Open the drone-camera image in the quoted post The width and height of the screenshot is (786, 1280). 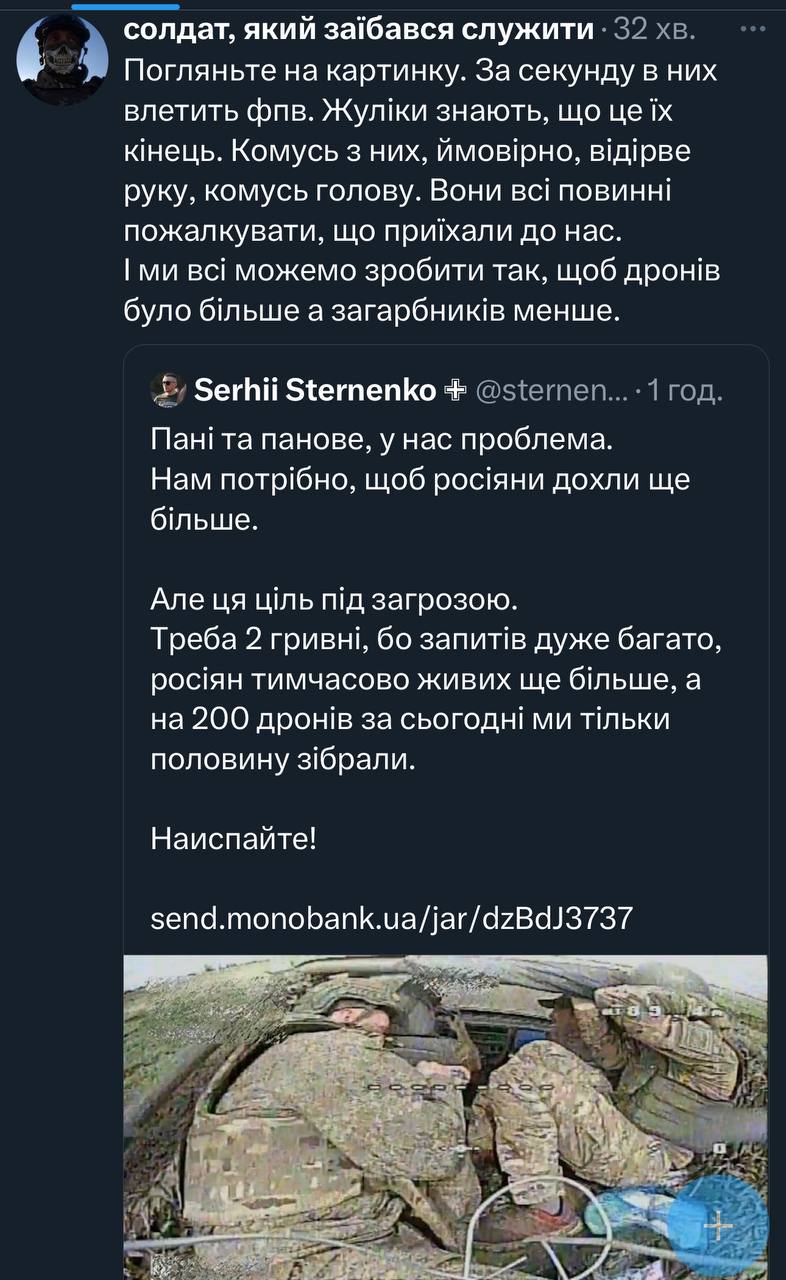pyautogui.click(x=445, y=1115)
